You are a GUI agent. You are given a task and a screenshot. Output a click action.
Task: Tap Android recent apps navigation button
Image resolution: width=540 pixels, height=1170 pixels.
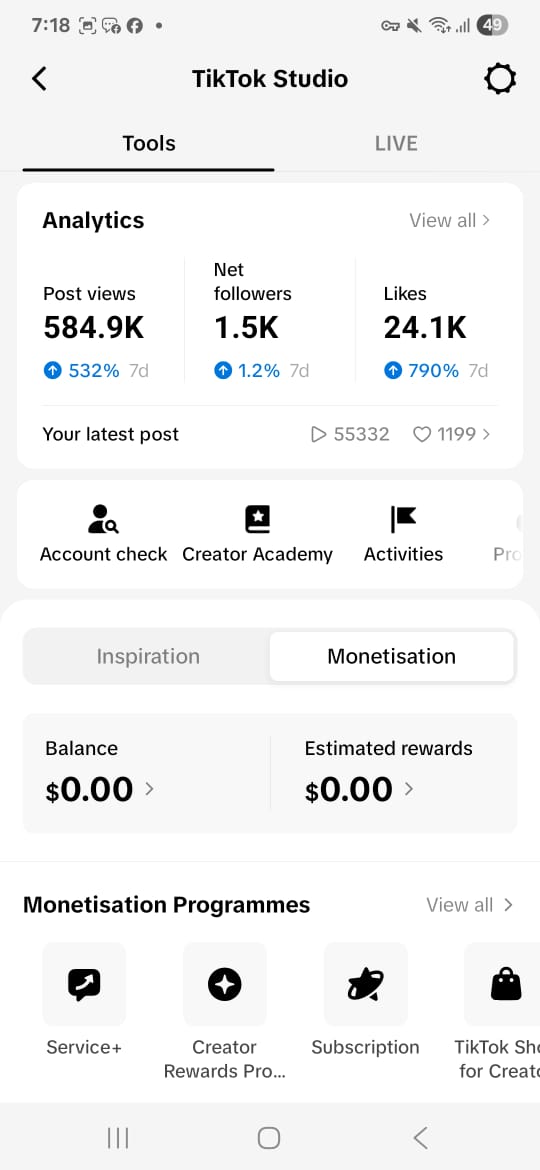(118, 1137)
